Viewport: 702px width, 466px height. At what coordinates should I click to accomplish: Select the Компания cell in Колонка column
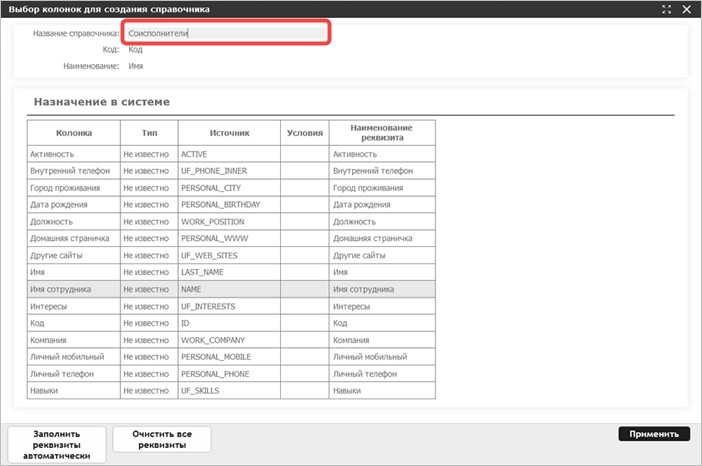[74, 340]
